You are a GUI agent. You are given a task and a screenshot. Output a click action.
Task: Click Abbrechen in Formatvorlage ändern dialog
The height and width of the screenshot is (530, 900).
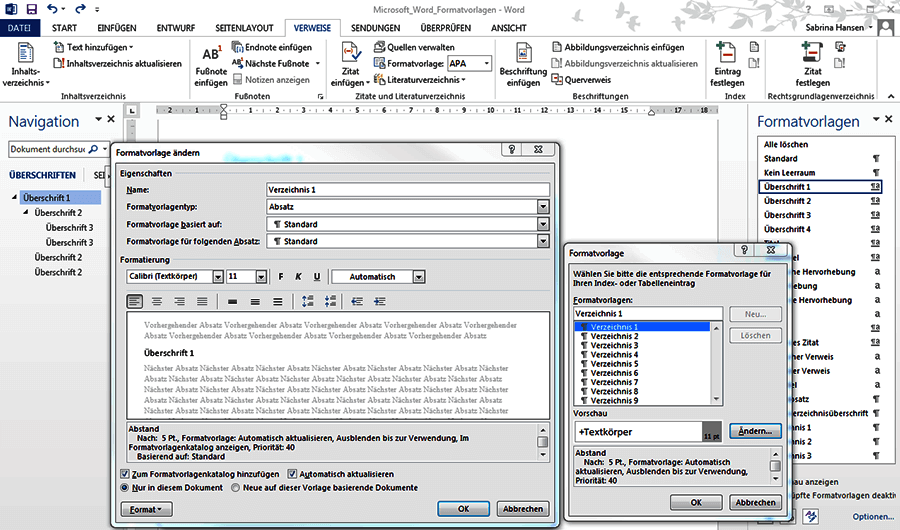tap(523, 509)
